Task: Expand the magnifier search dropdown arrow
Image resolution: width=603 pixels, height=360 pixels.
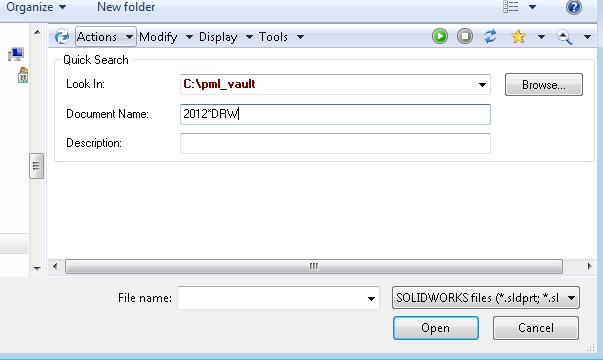Action: point(587,37)
